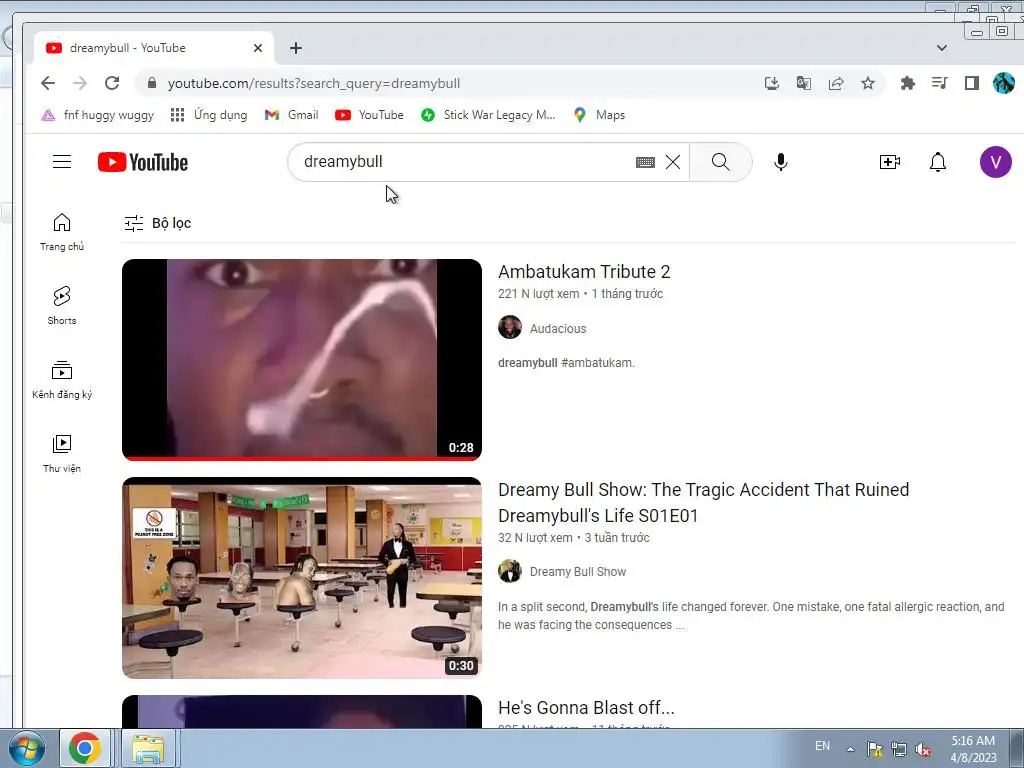The width and height of the screenshot is (1024, 768).
Task: Click the Chrome taskbar icon
Action: (86, 748)
